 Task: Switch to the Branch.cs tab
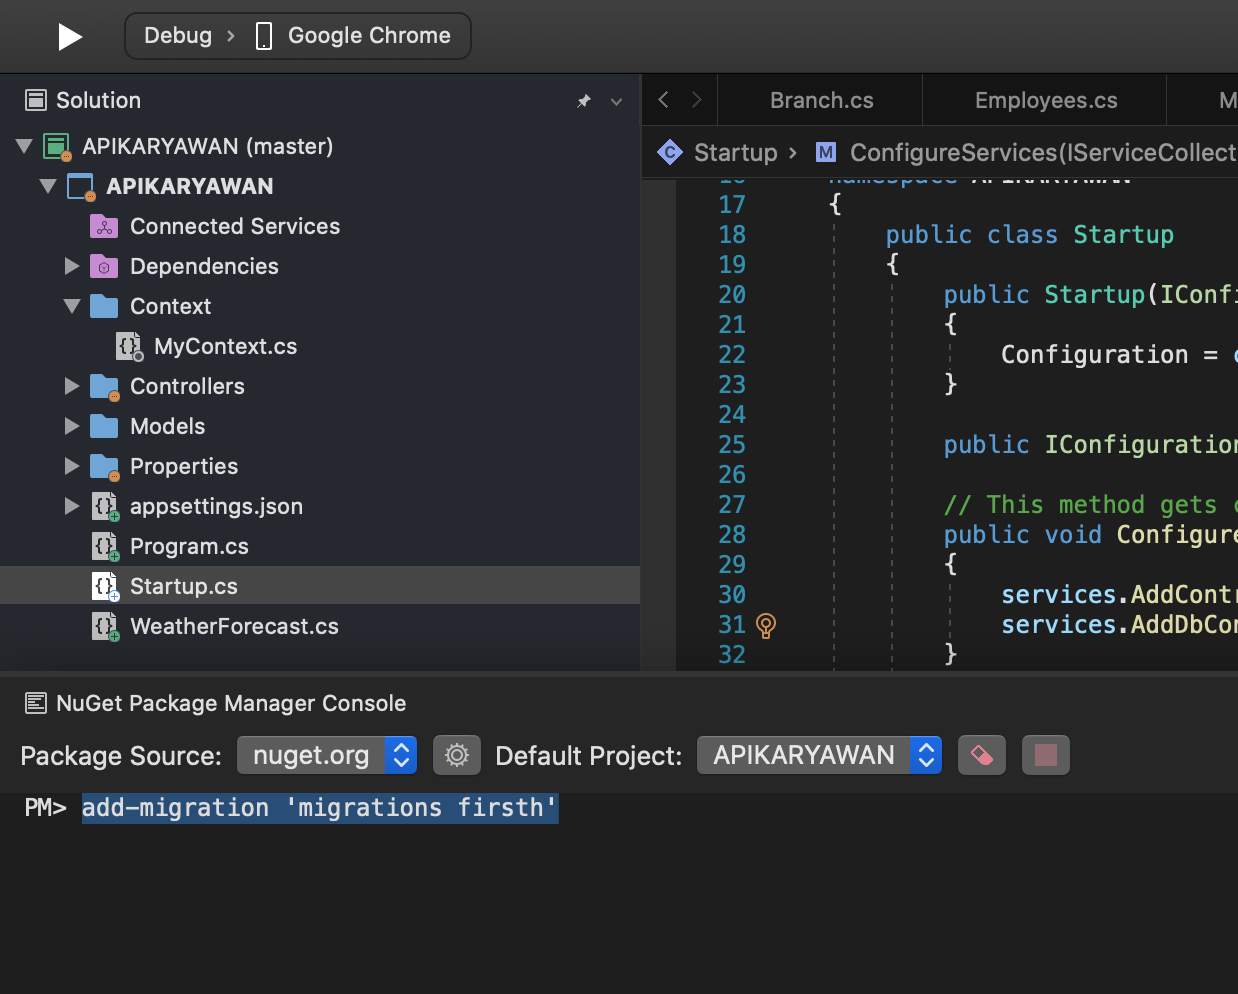click(x=821, y=100)
